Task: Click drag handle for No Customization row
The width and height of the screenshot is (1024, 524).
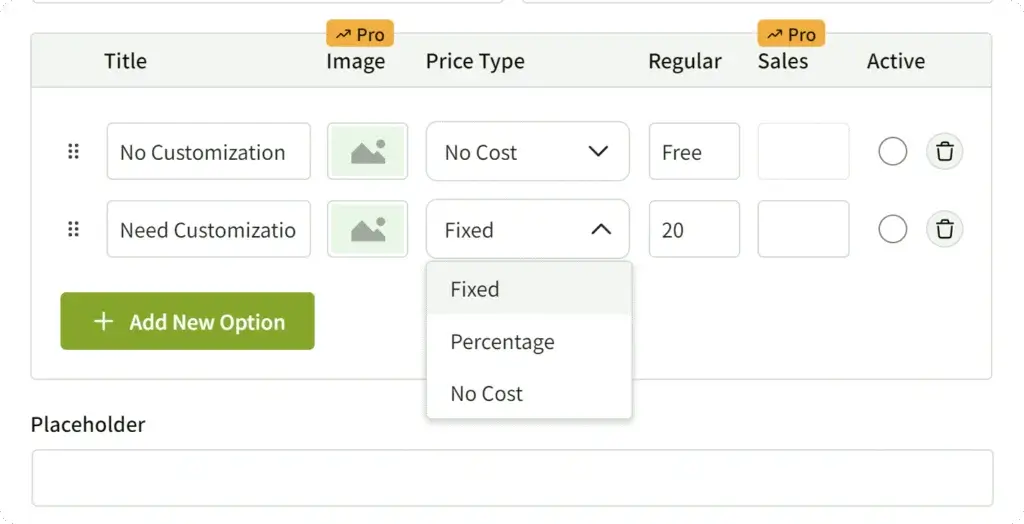Action: [73, 152]
